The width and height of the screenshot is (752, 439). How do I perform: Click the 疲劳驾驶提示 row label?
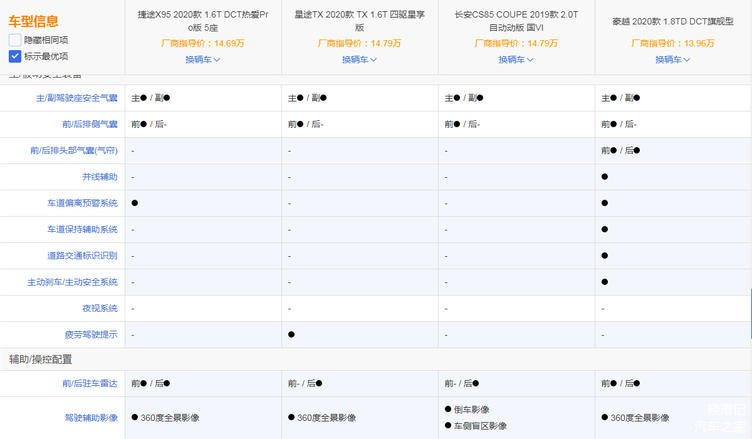point(91,334)
